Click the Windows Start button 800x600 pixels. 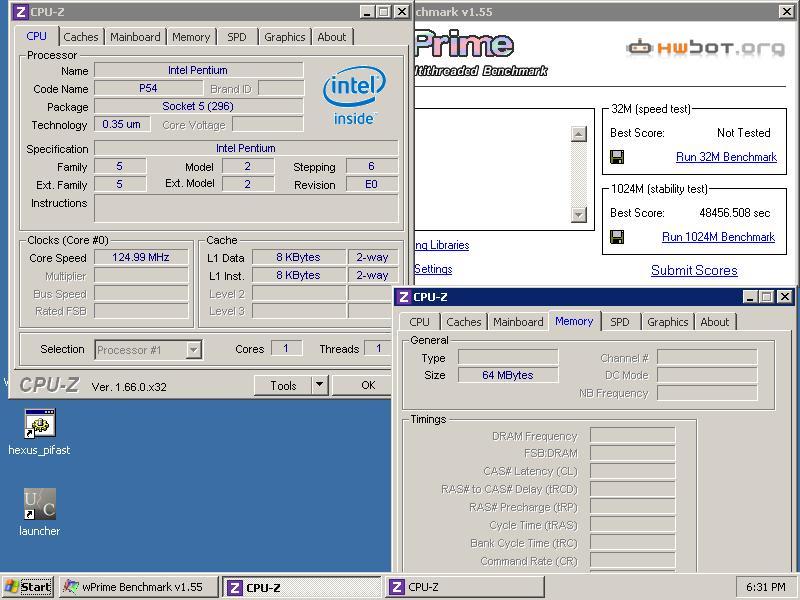(x=28, y=587)
